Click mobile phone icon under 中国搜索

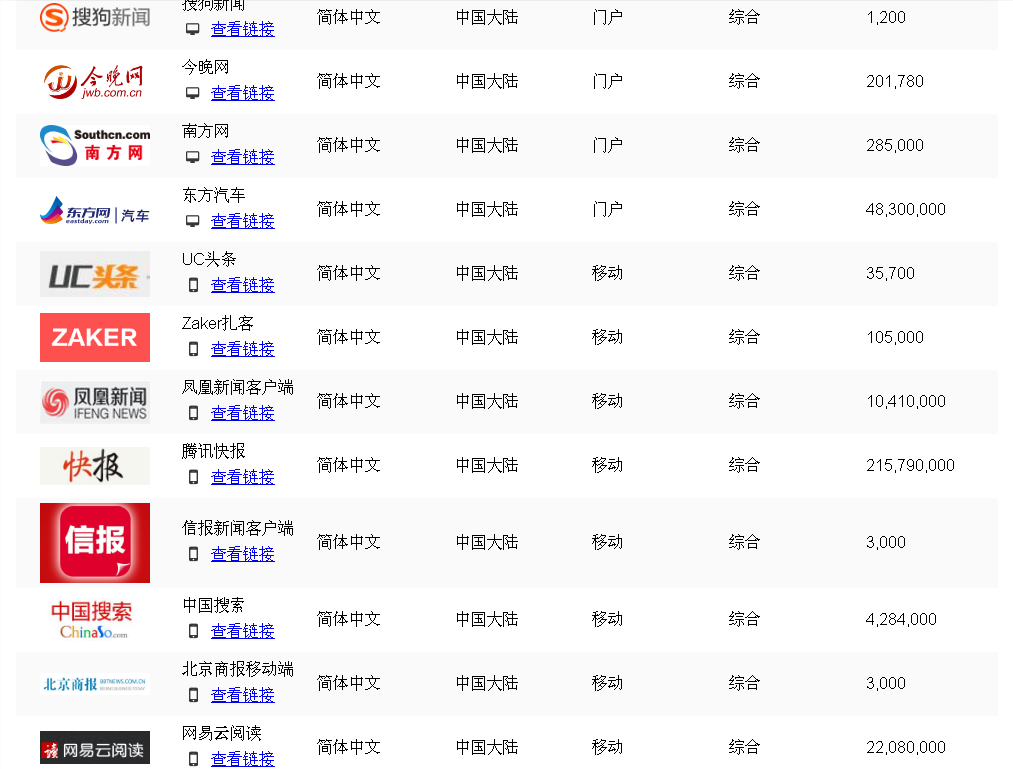click(x=193, y=631)
